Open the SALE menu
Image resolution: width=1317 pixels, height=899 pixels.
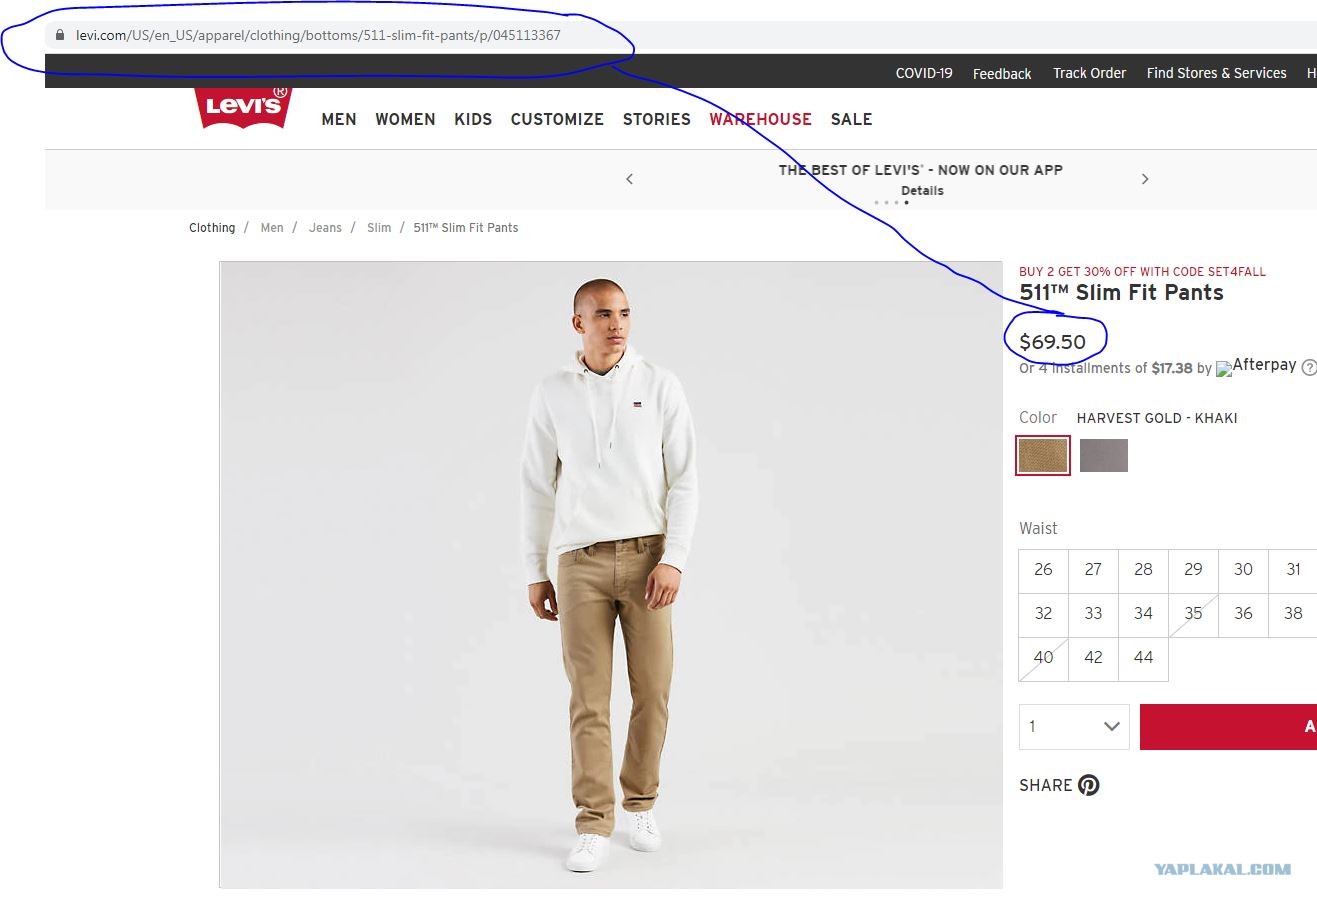[852, 119]
